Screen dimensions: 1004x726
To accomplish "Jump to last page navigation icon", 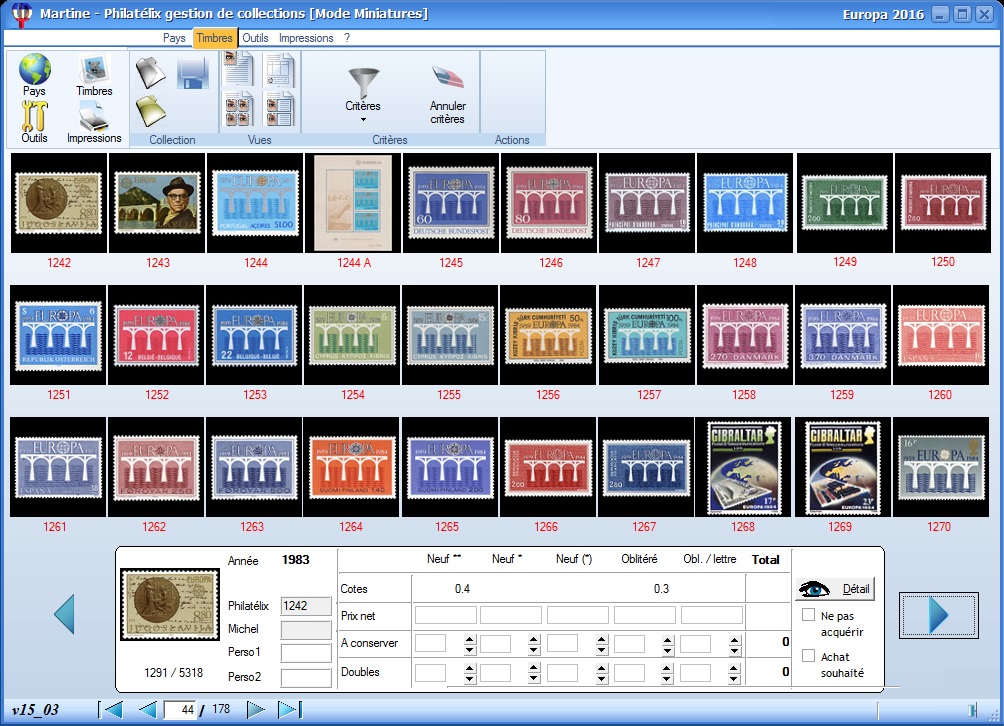I will click(x=290, y=709).
